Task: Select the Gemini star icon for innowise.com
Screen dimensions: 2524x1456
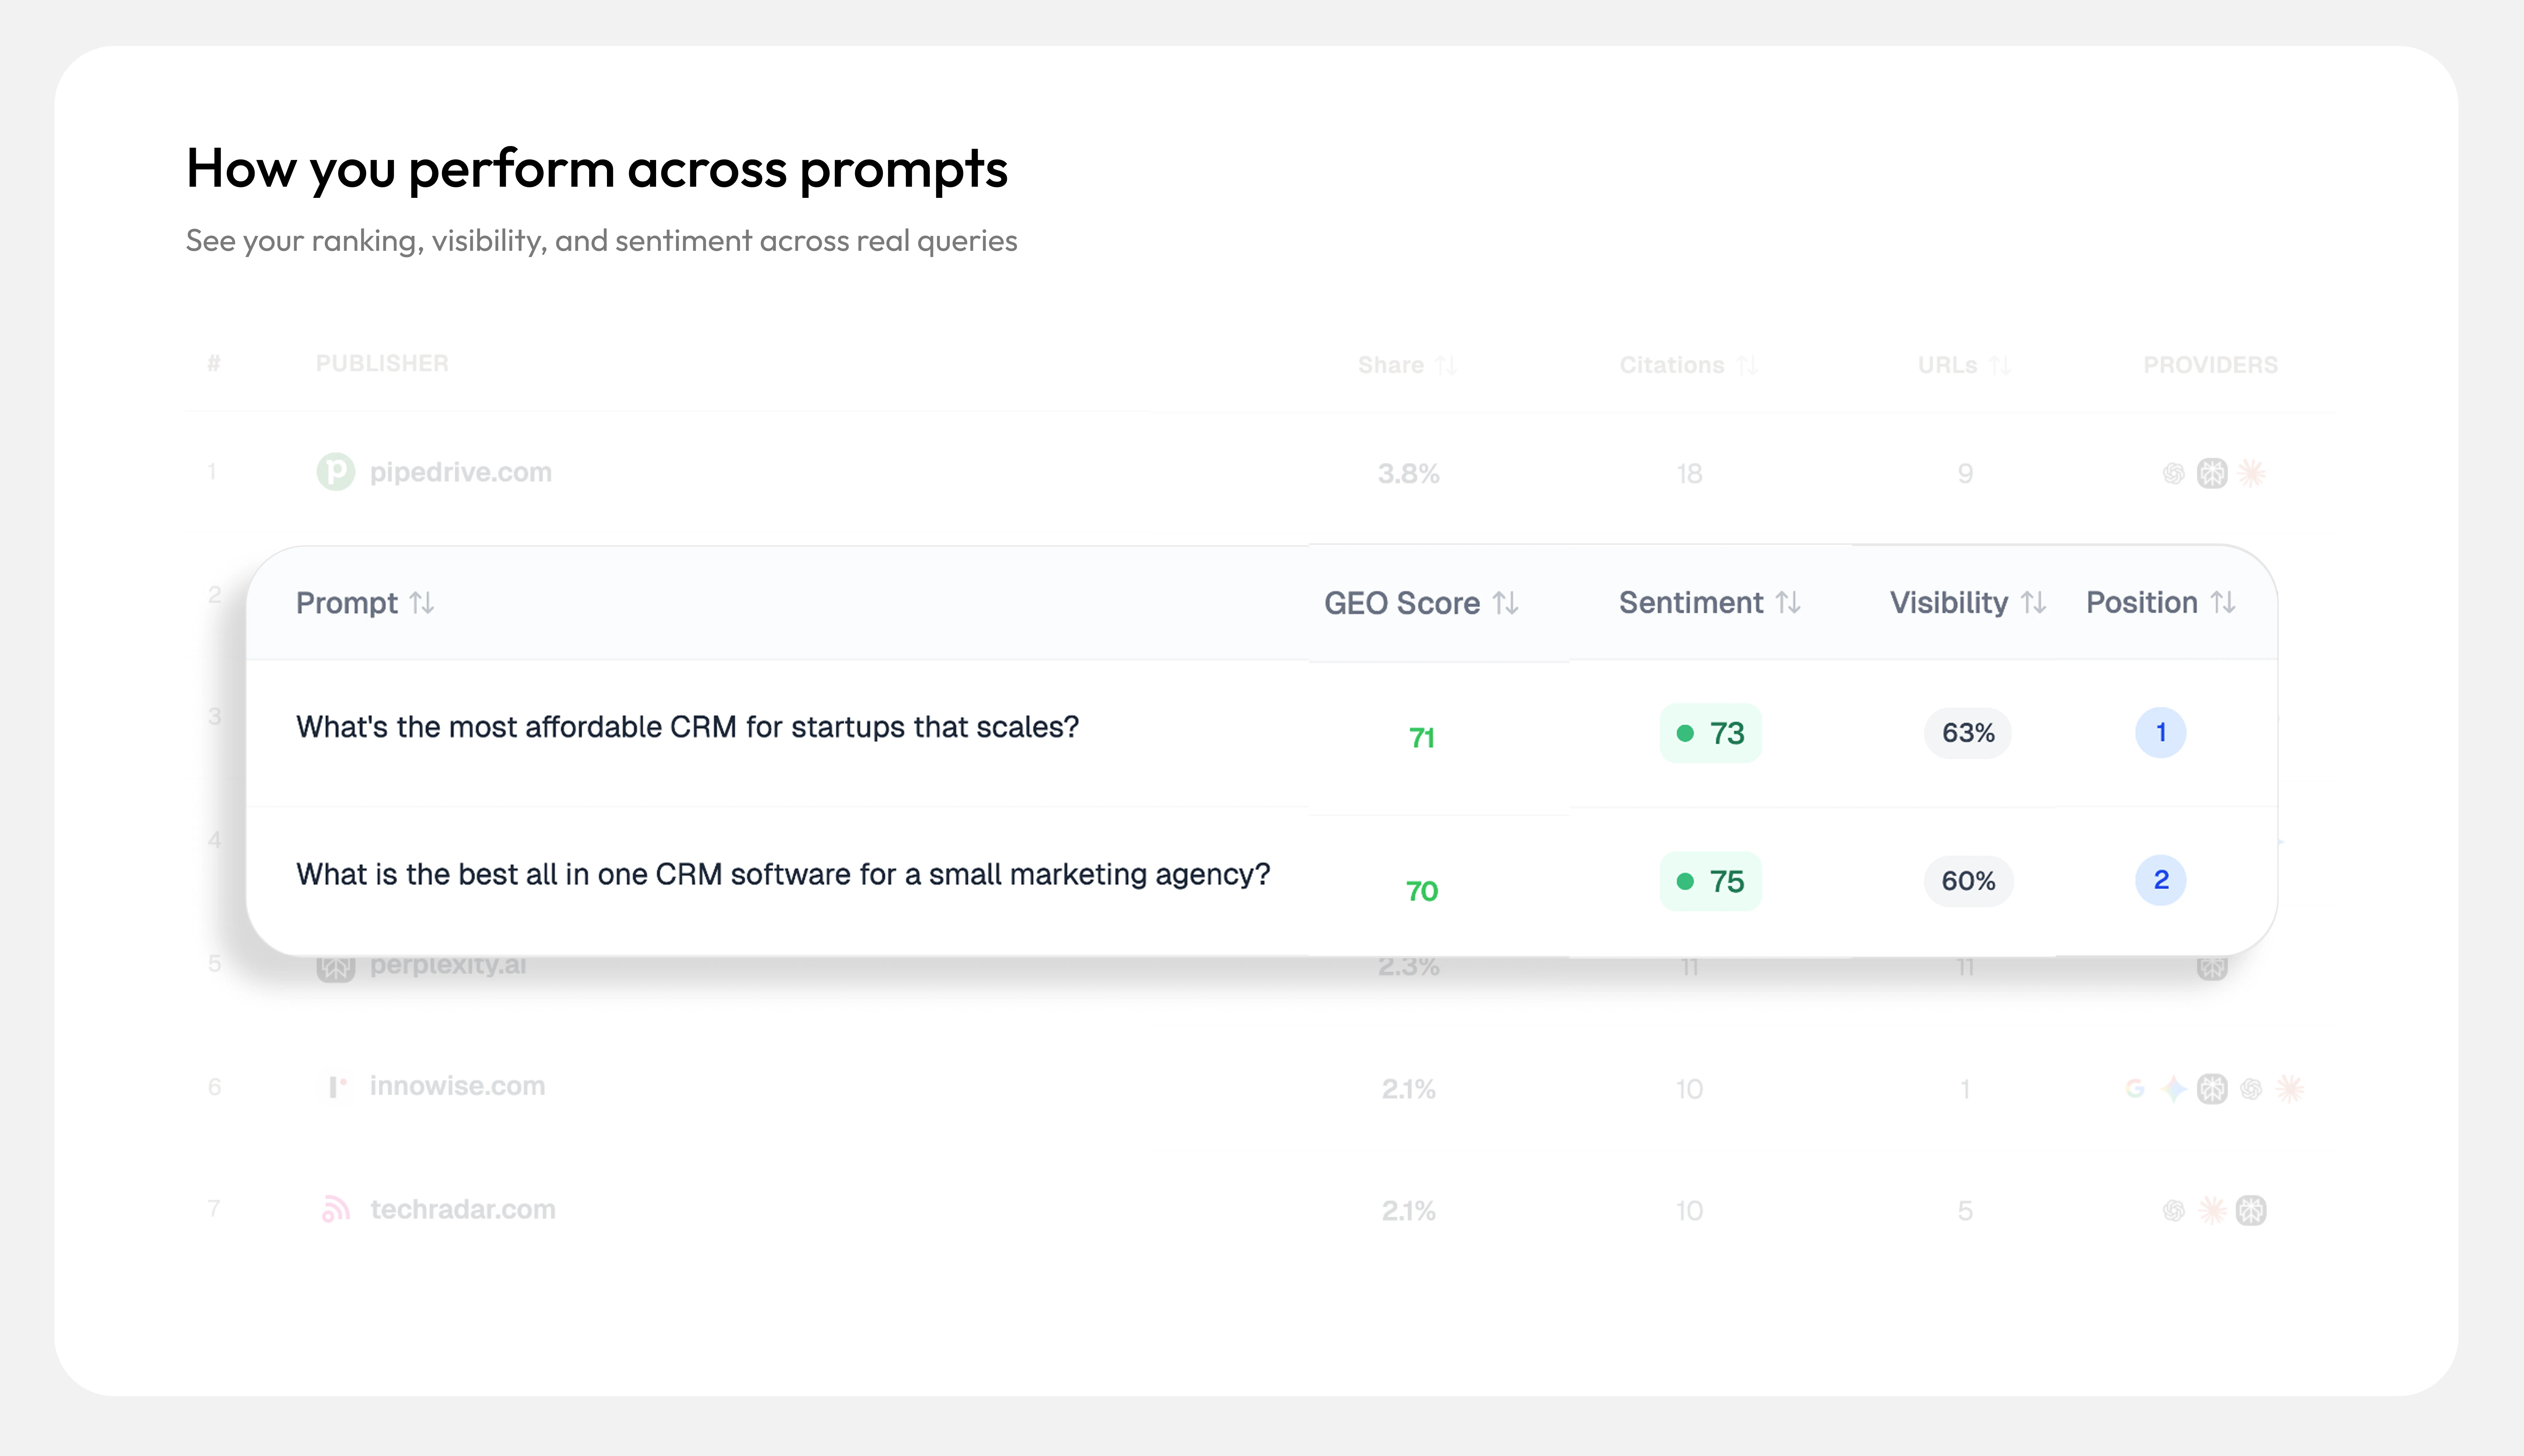Action: [x=2174, y=1088]
